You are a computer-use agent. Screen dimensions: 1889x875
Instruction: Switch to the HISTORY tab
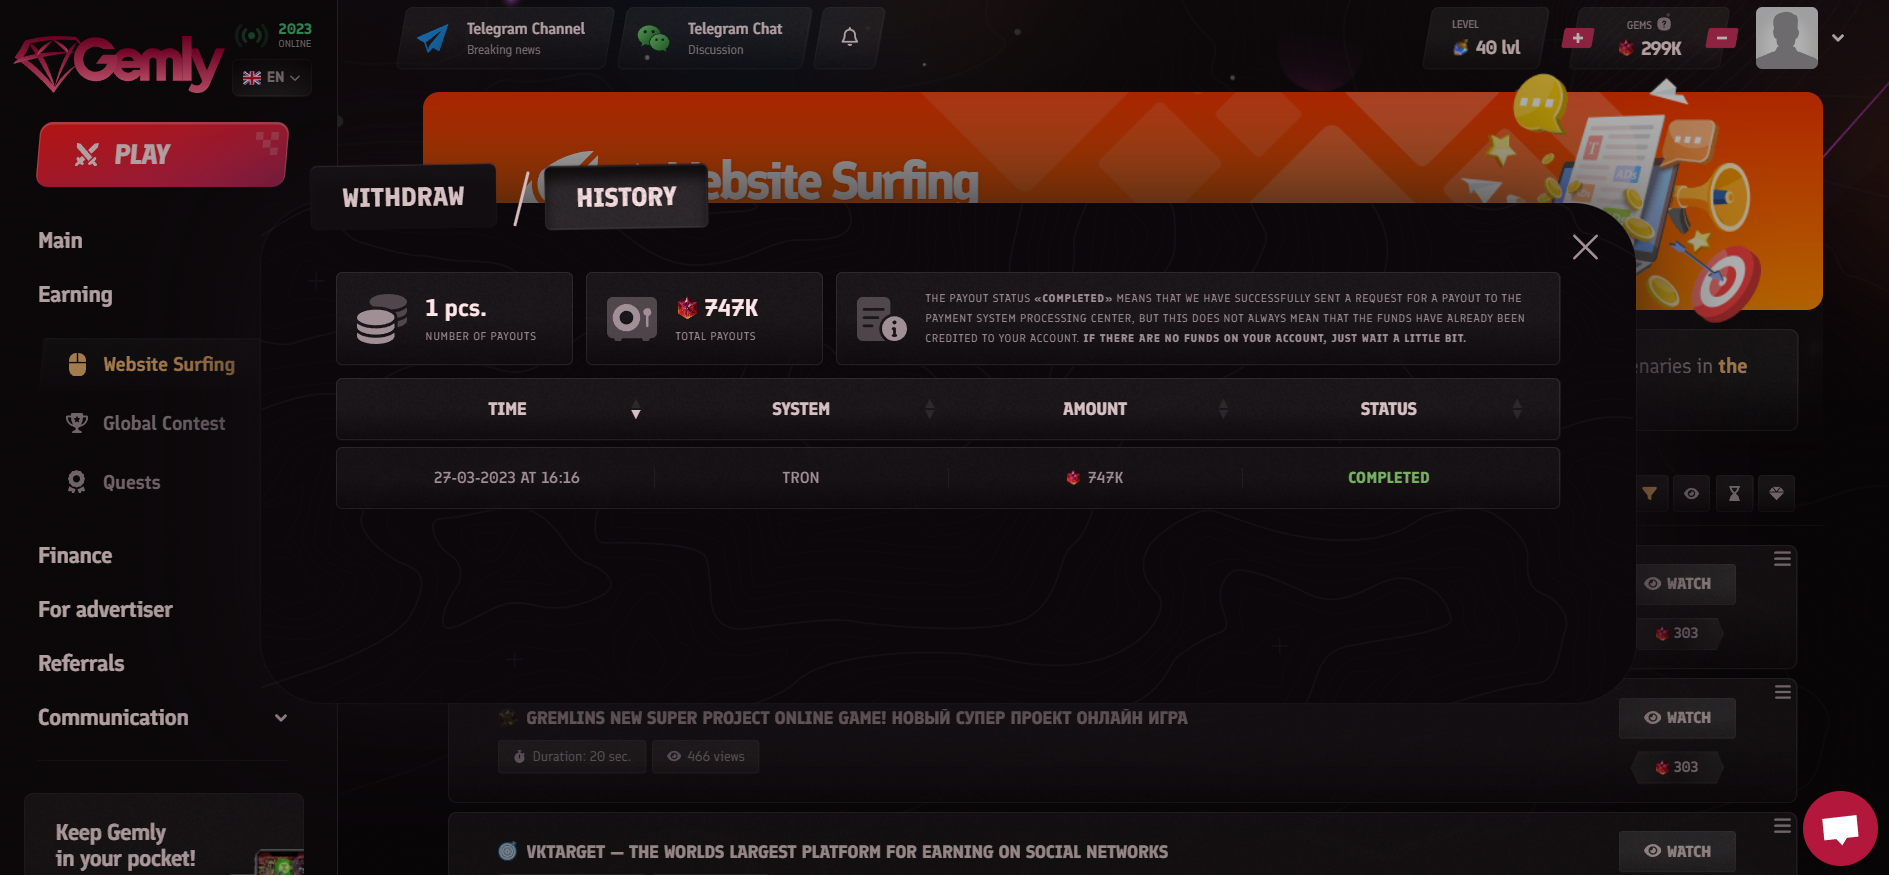click(x=626, y=197)
